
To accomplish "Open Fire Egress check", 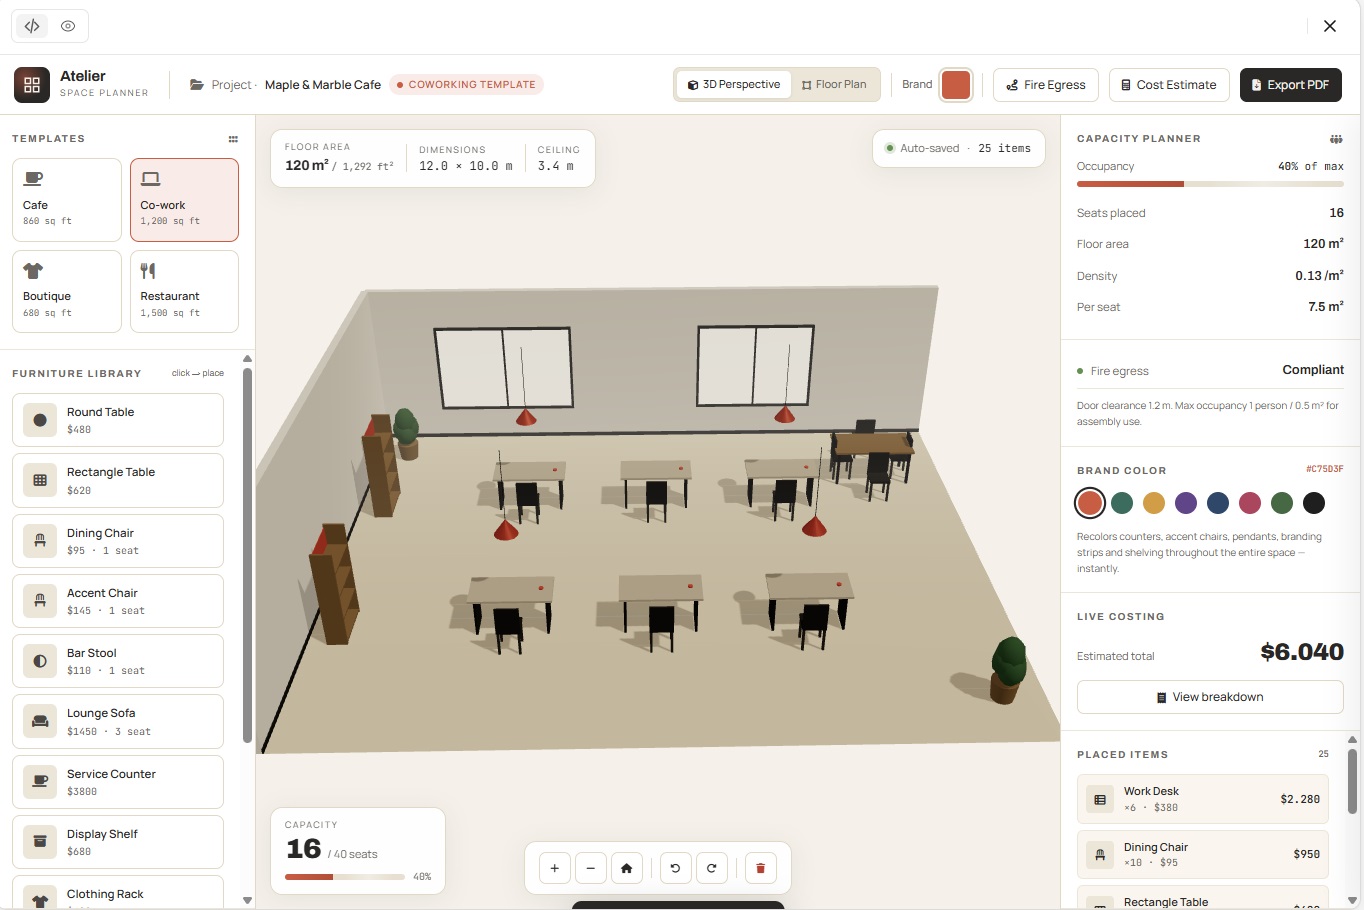I will pyautogui.click(x=1046, y=85).
